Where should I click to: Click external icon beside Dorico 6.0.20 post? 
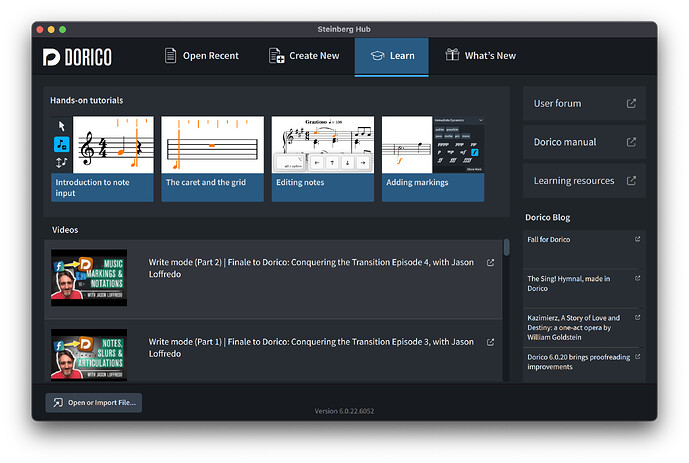point(638,357)
